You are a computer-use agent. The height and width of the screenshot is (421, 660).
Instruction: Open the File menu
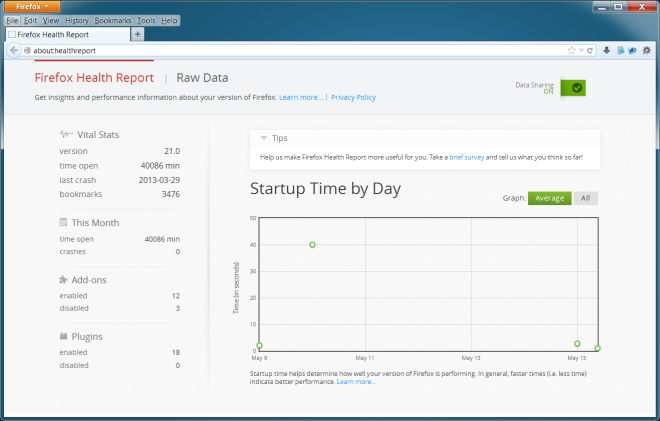tap(12, 21)
